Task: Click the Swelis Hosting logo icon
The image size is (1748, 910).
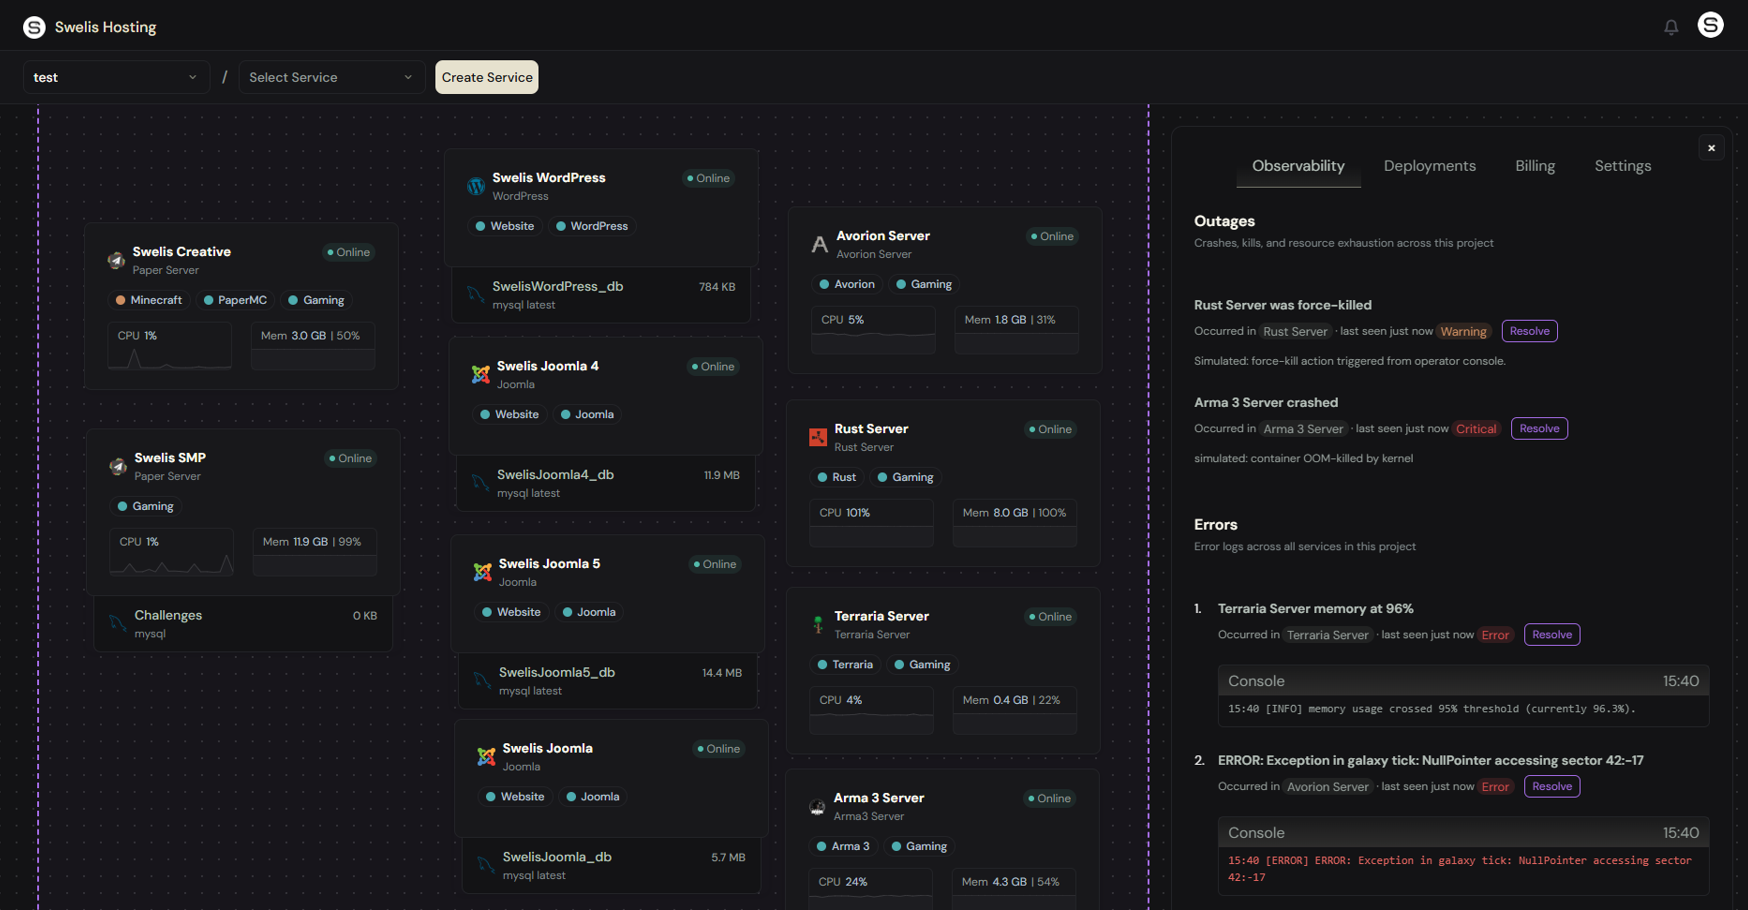Action: tap(34, 27)
